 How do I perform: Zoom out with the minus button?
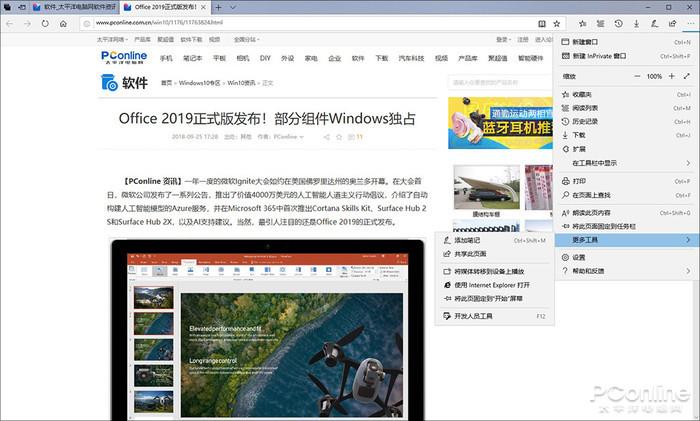(637, 76)
